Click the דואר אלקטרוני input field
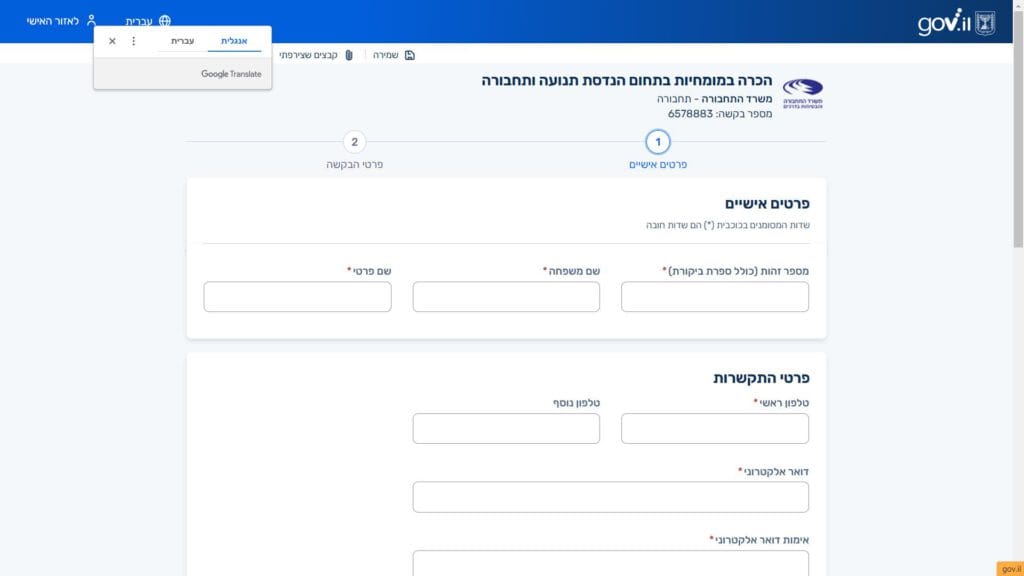This screenshot has height=576, width=1024. 610,497
